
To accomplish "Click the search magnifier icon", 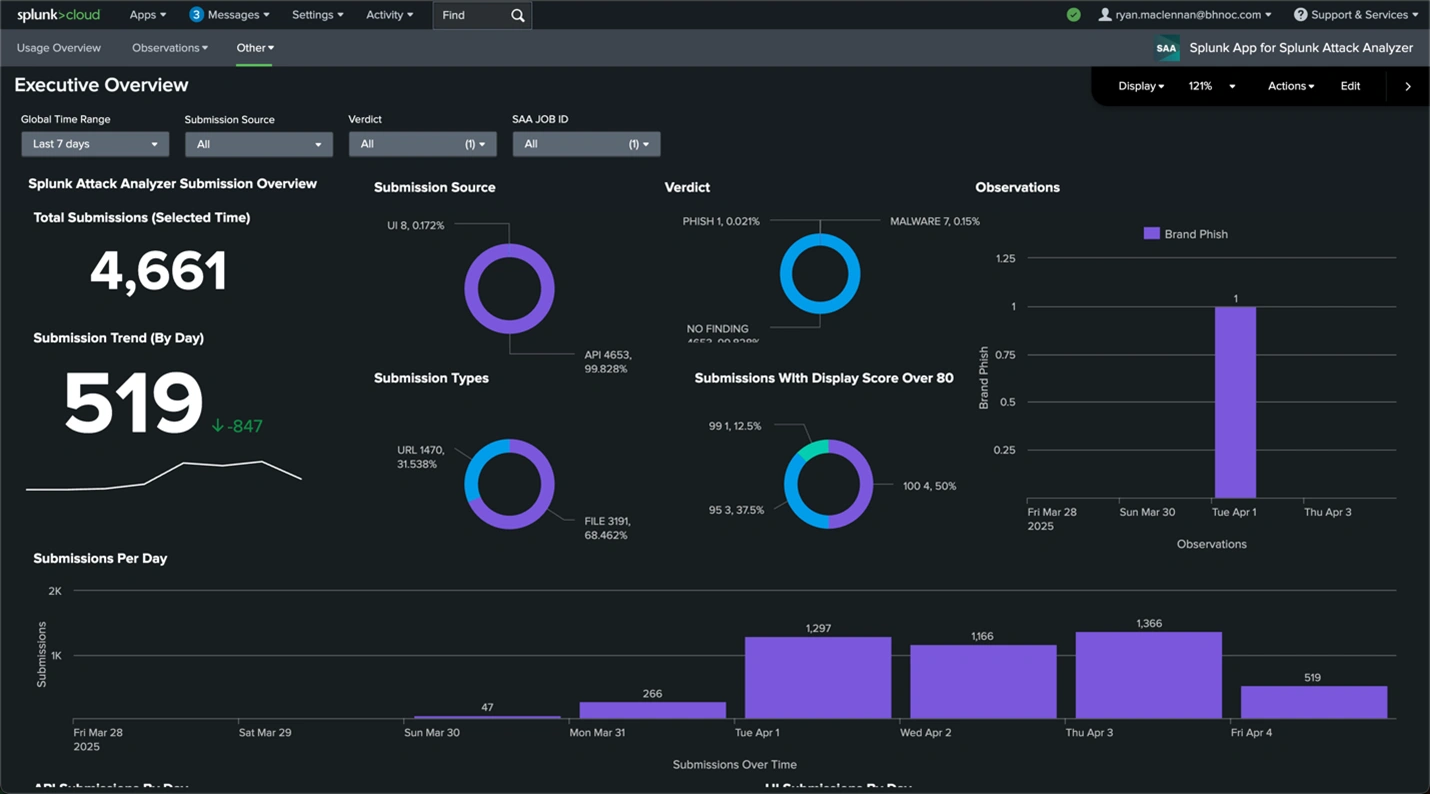I will 517,15.
